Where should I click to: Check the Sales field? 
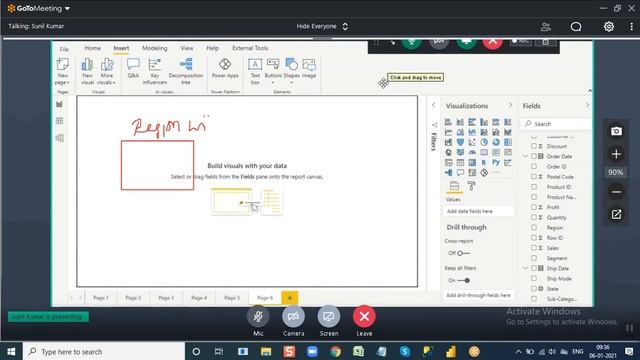coord(534,248)
